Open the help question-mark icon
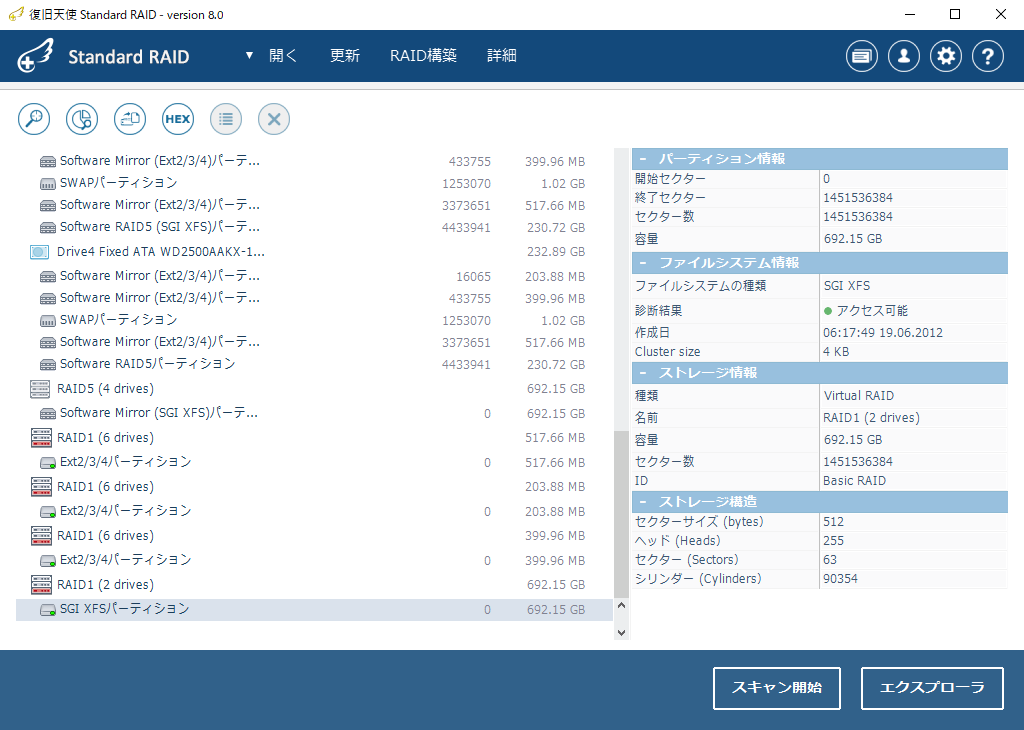This screenshot has height=730, width=1024. point(987,56)
